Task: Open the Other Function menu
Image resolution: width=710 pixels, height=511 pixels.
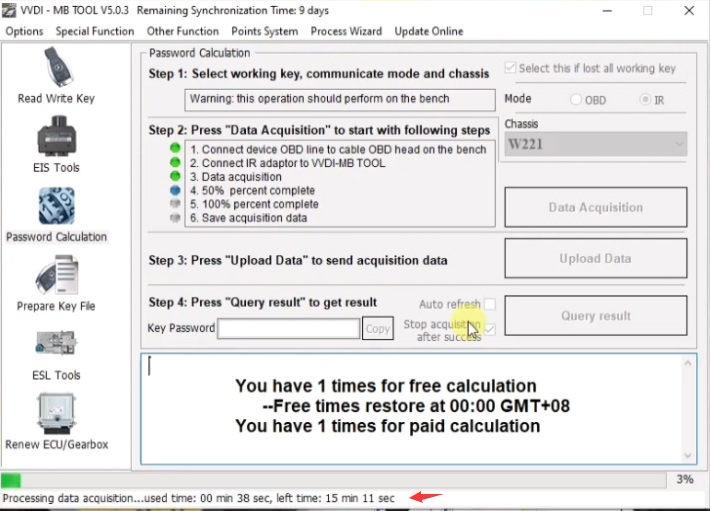Action: [x=182, y=31]
